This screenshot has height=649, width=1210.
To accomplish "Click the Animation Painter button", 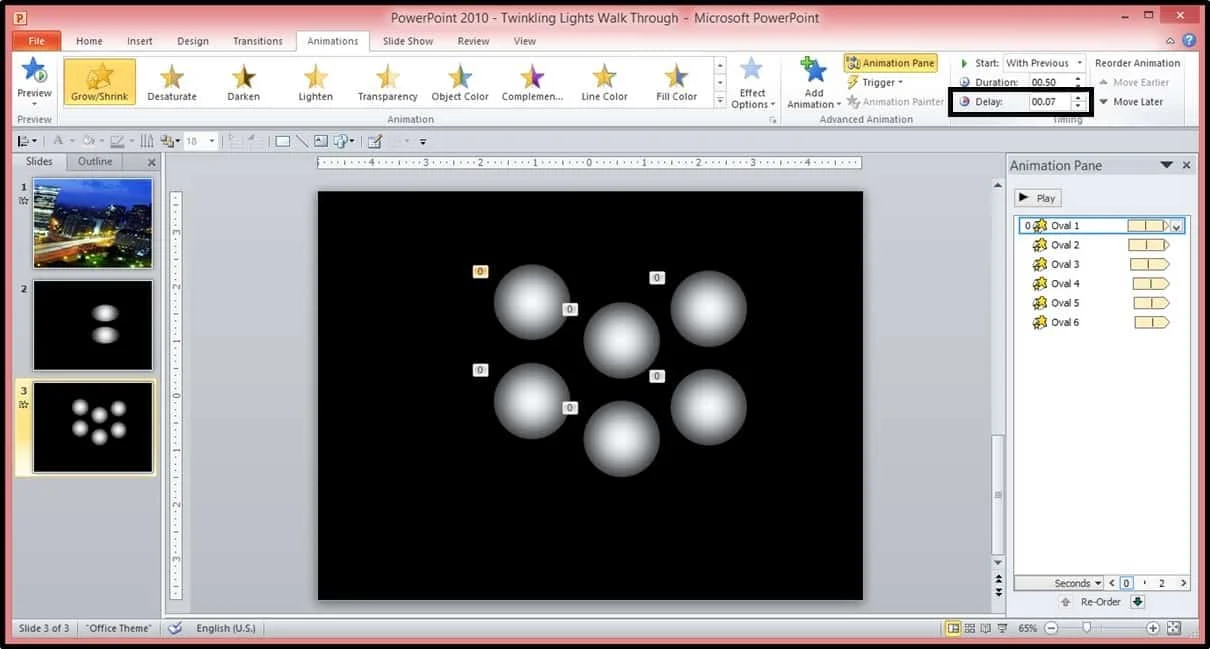I will coord(895,101).
